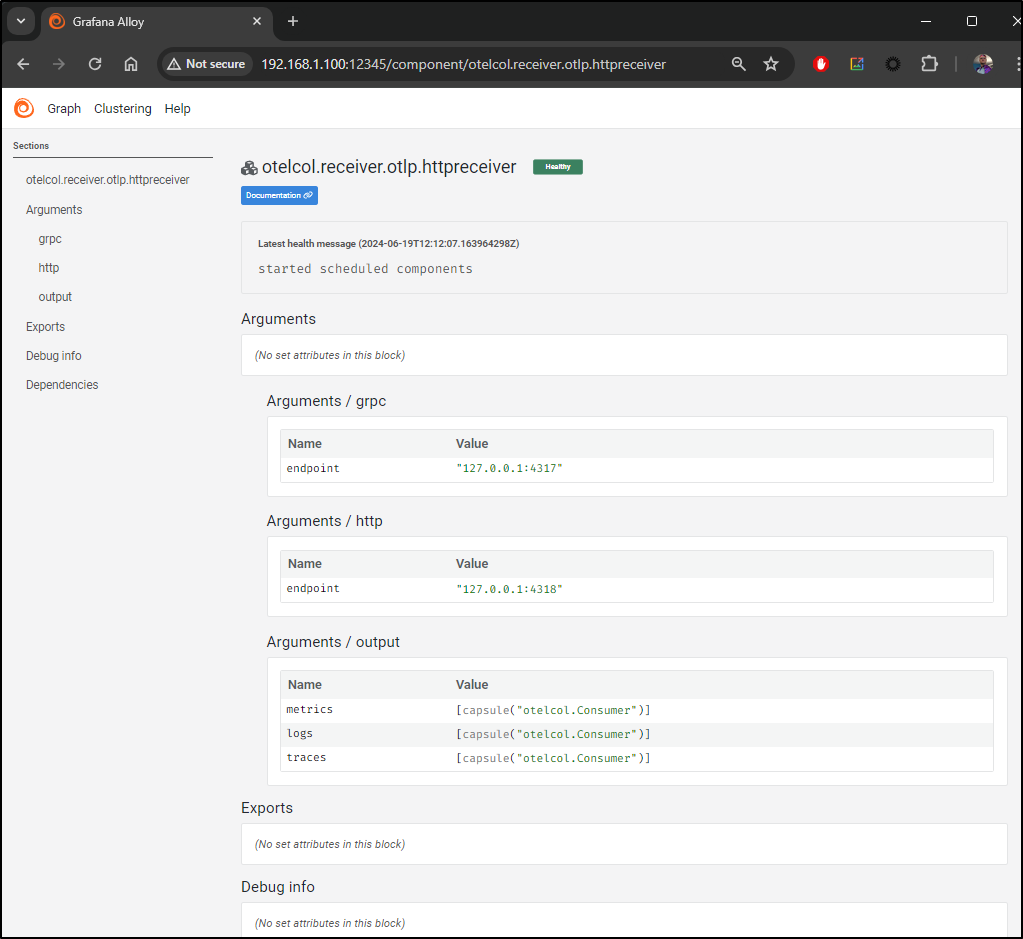
Task: Select the Grafana Alloy browser tab
Action: pos(157,22)
